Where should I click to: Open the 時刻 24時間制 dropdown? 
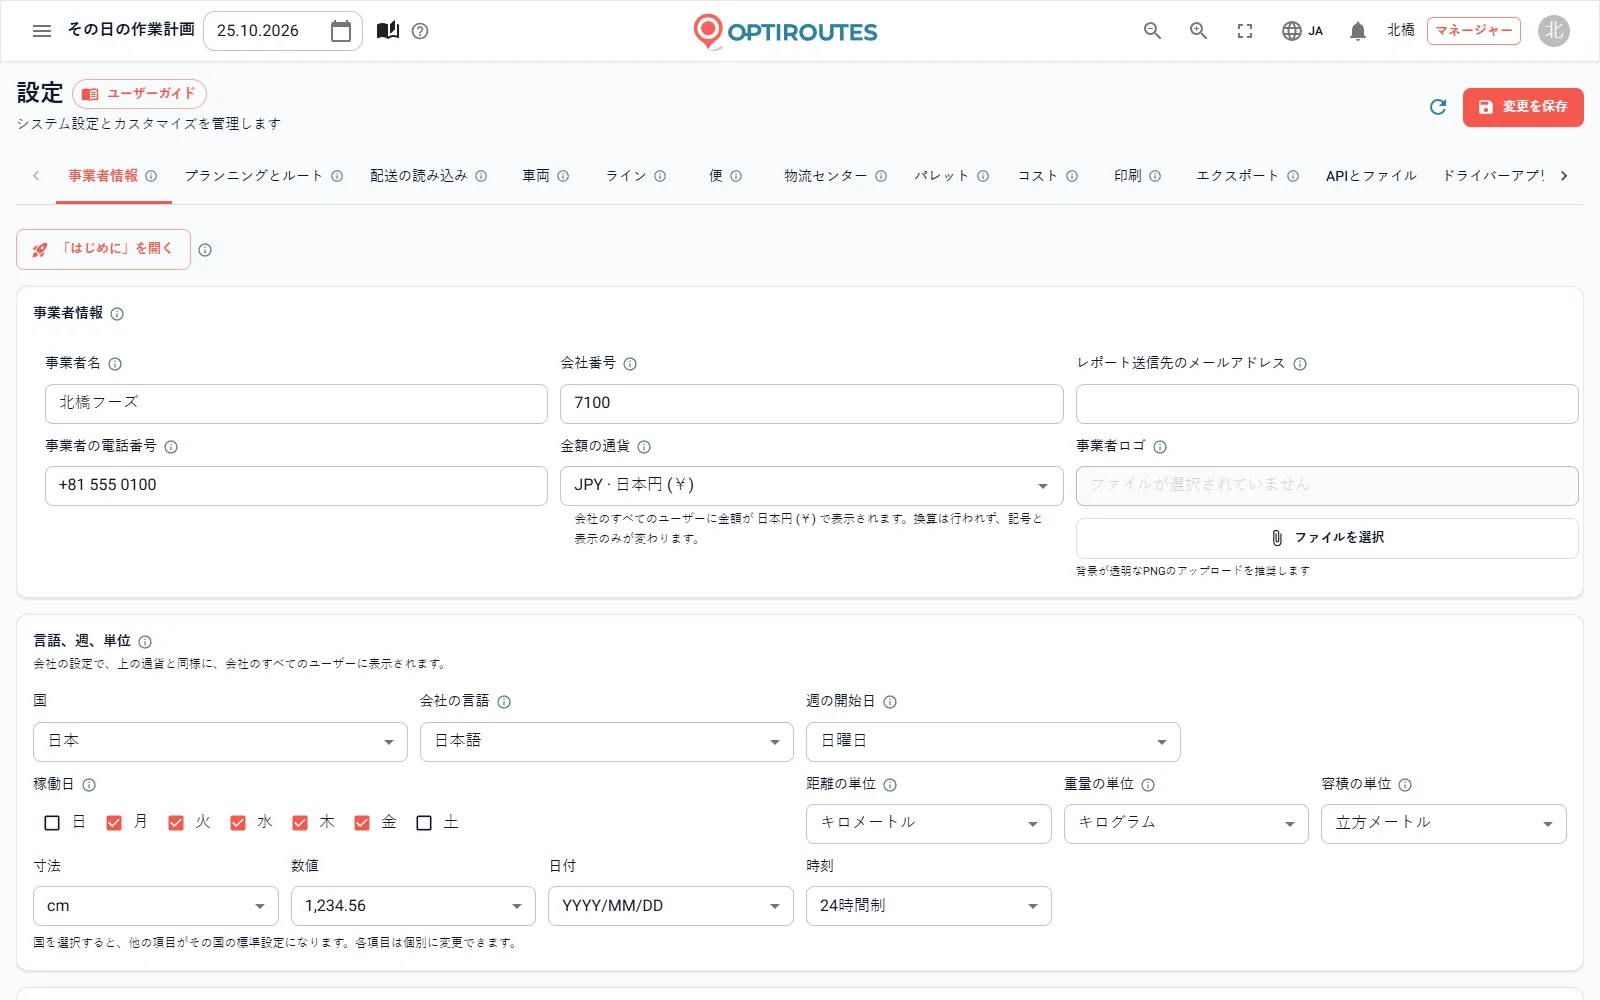(928, 906)
